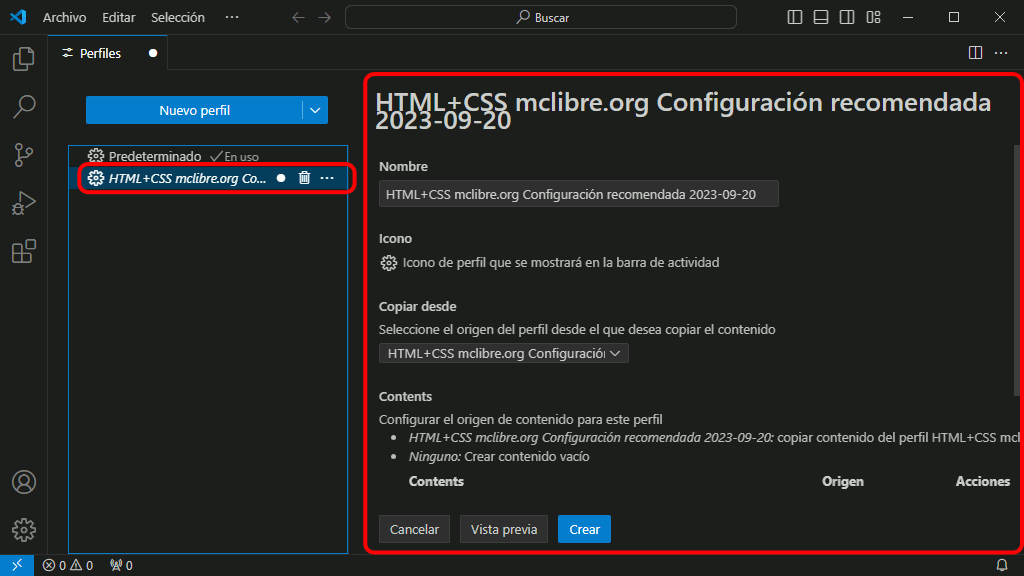Go forward with the right arrow

point(325,18)
